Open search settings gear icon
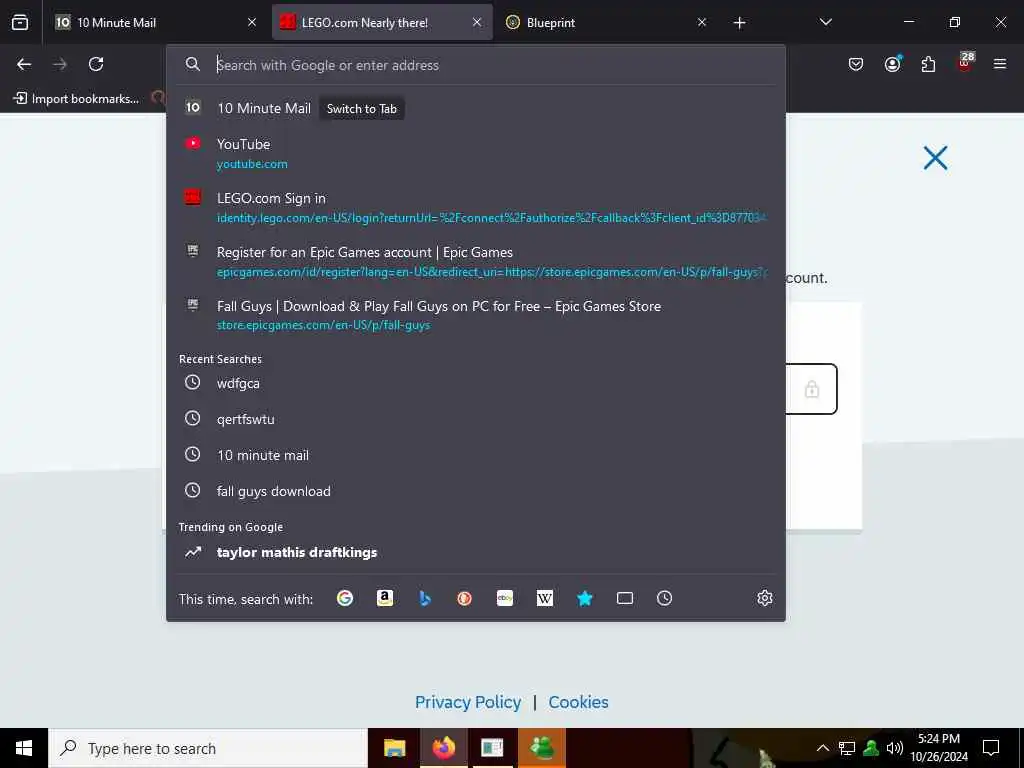1024x768 pixels. click(765, 598)
